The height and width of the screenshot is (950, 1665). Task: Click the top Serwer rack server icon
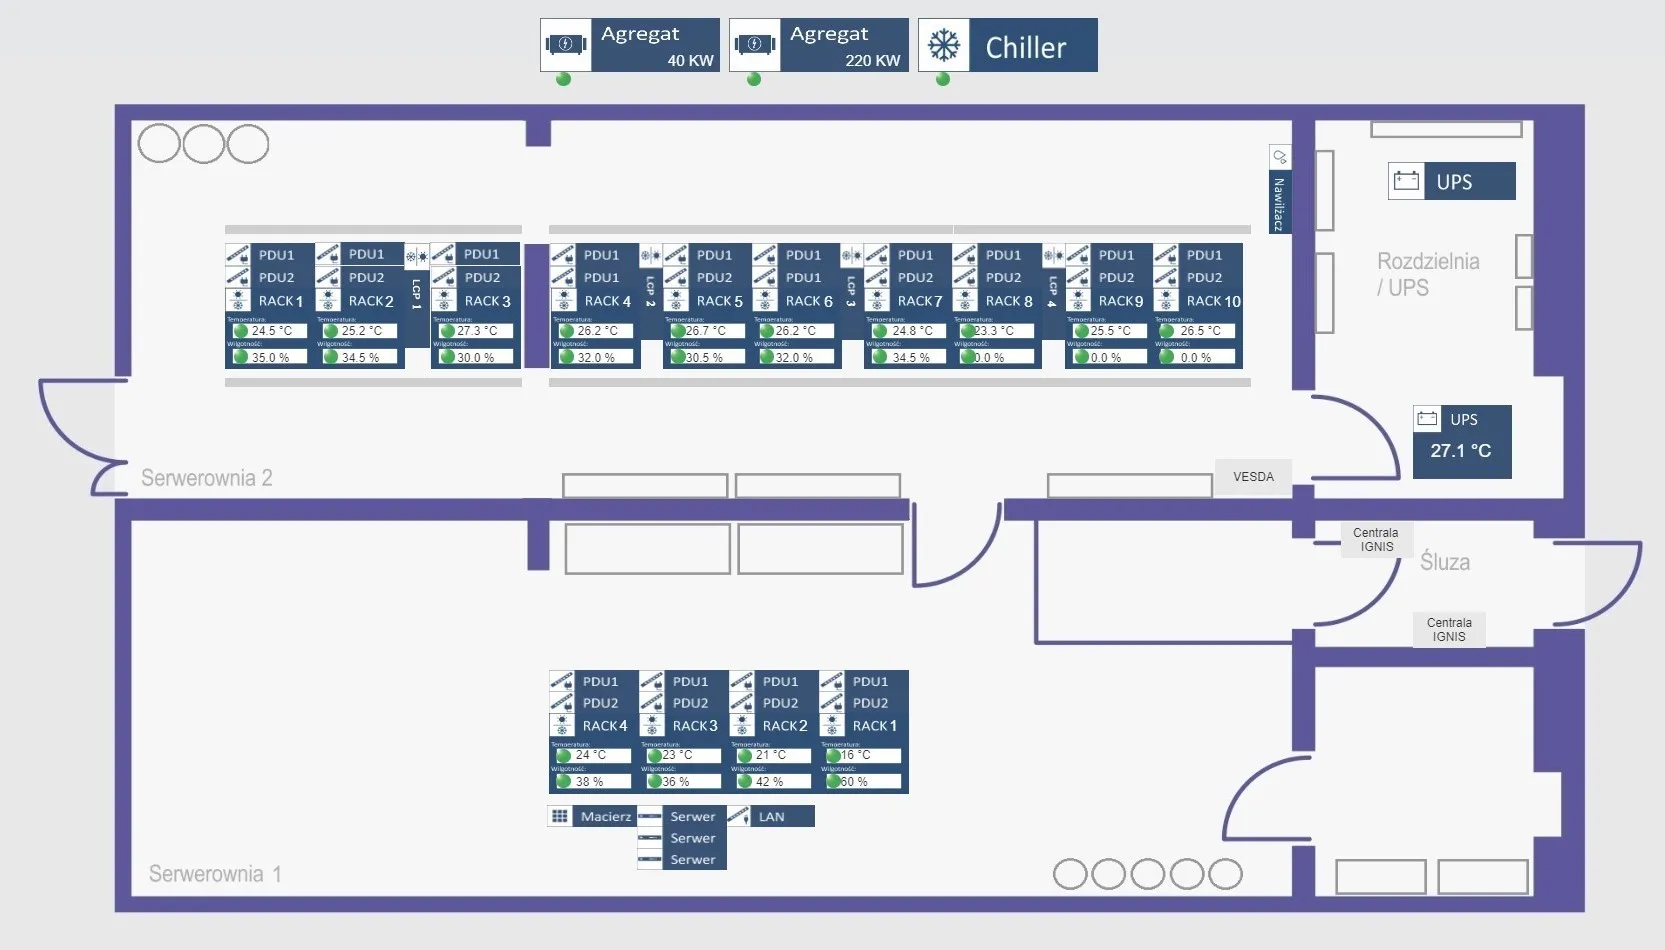650,816
